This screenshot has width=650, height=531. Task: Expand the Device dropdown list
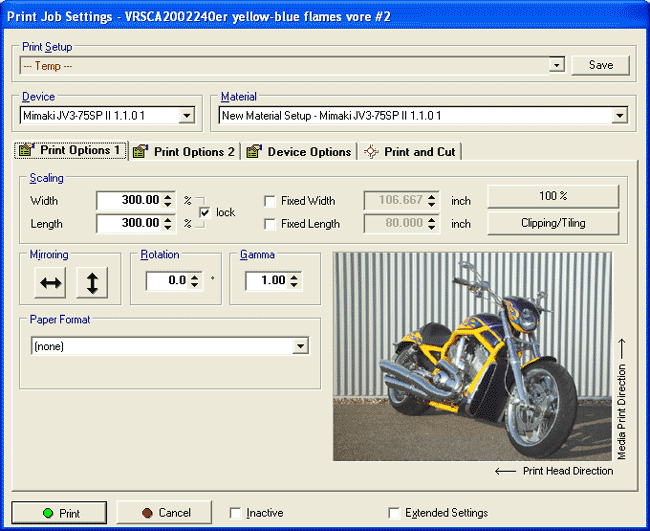click(186, 116)
